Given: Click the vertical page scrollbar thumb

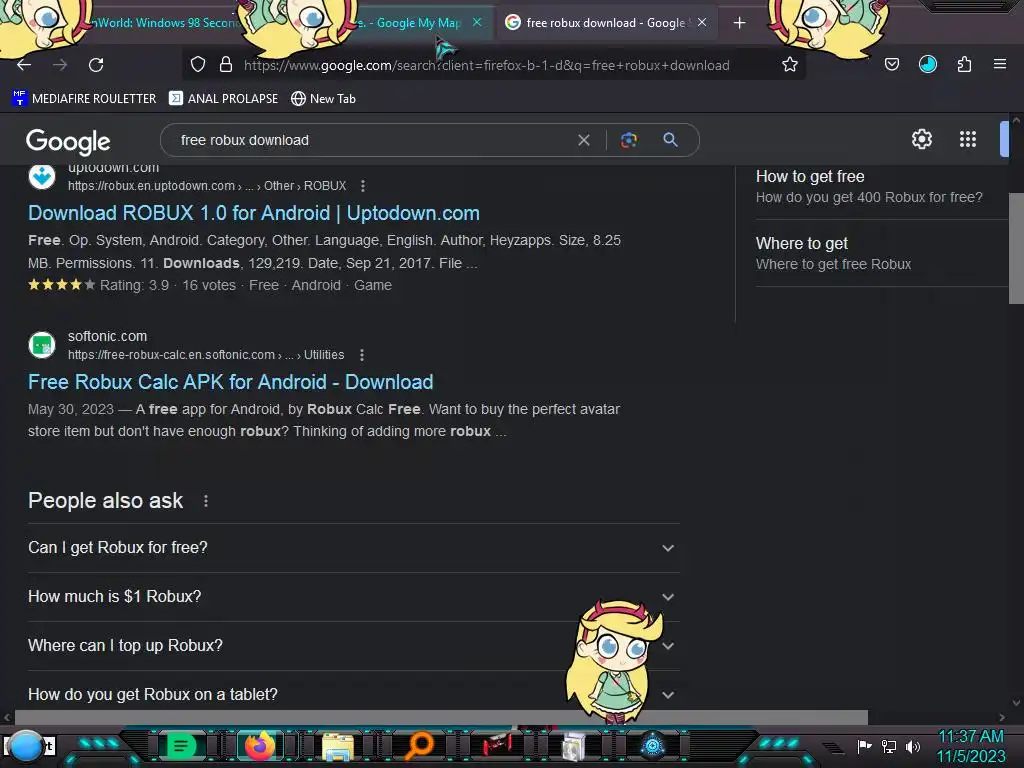Looking at the screenshot, I should coord(1016,248).
